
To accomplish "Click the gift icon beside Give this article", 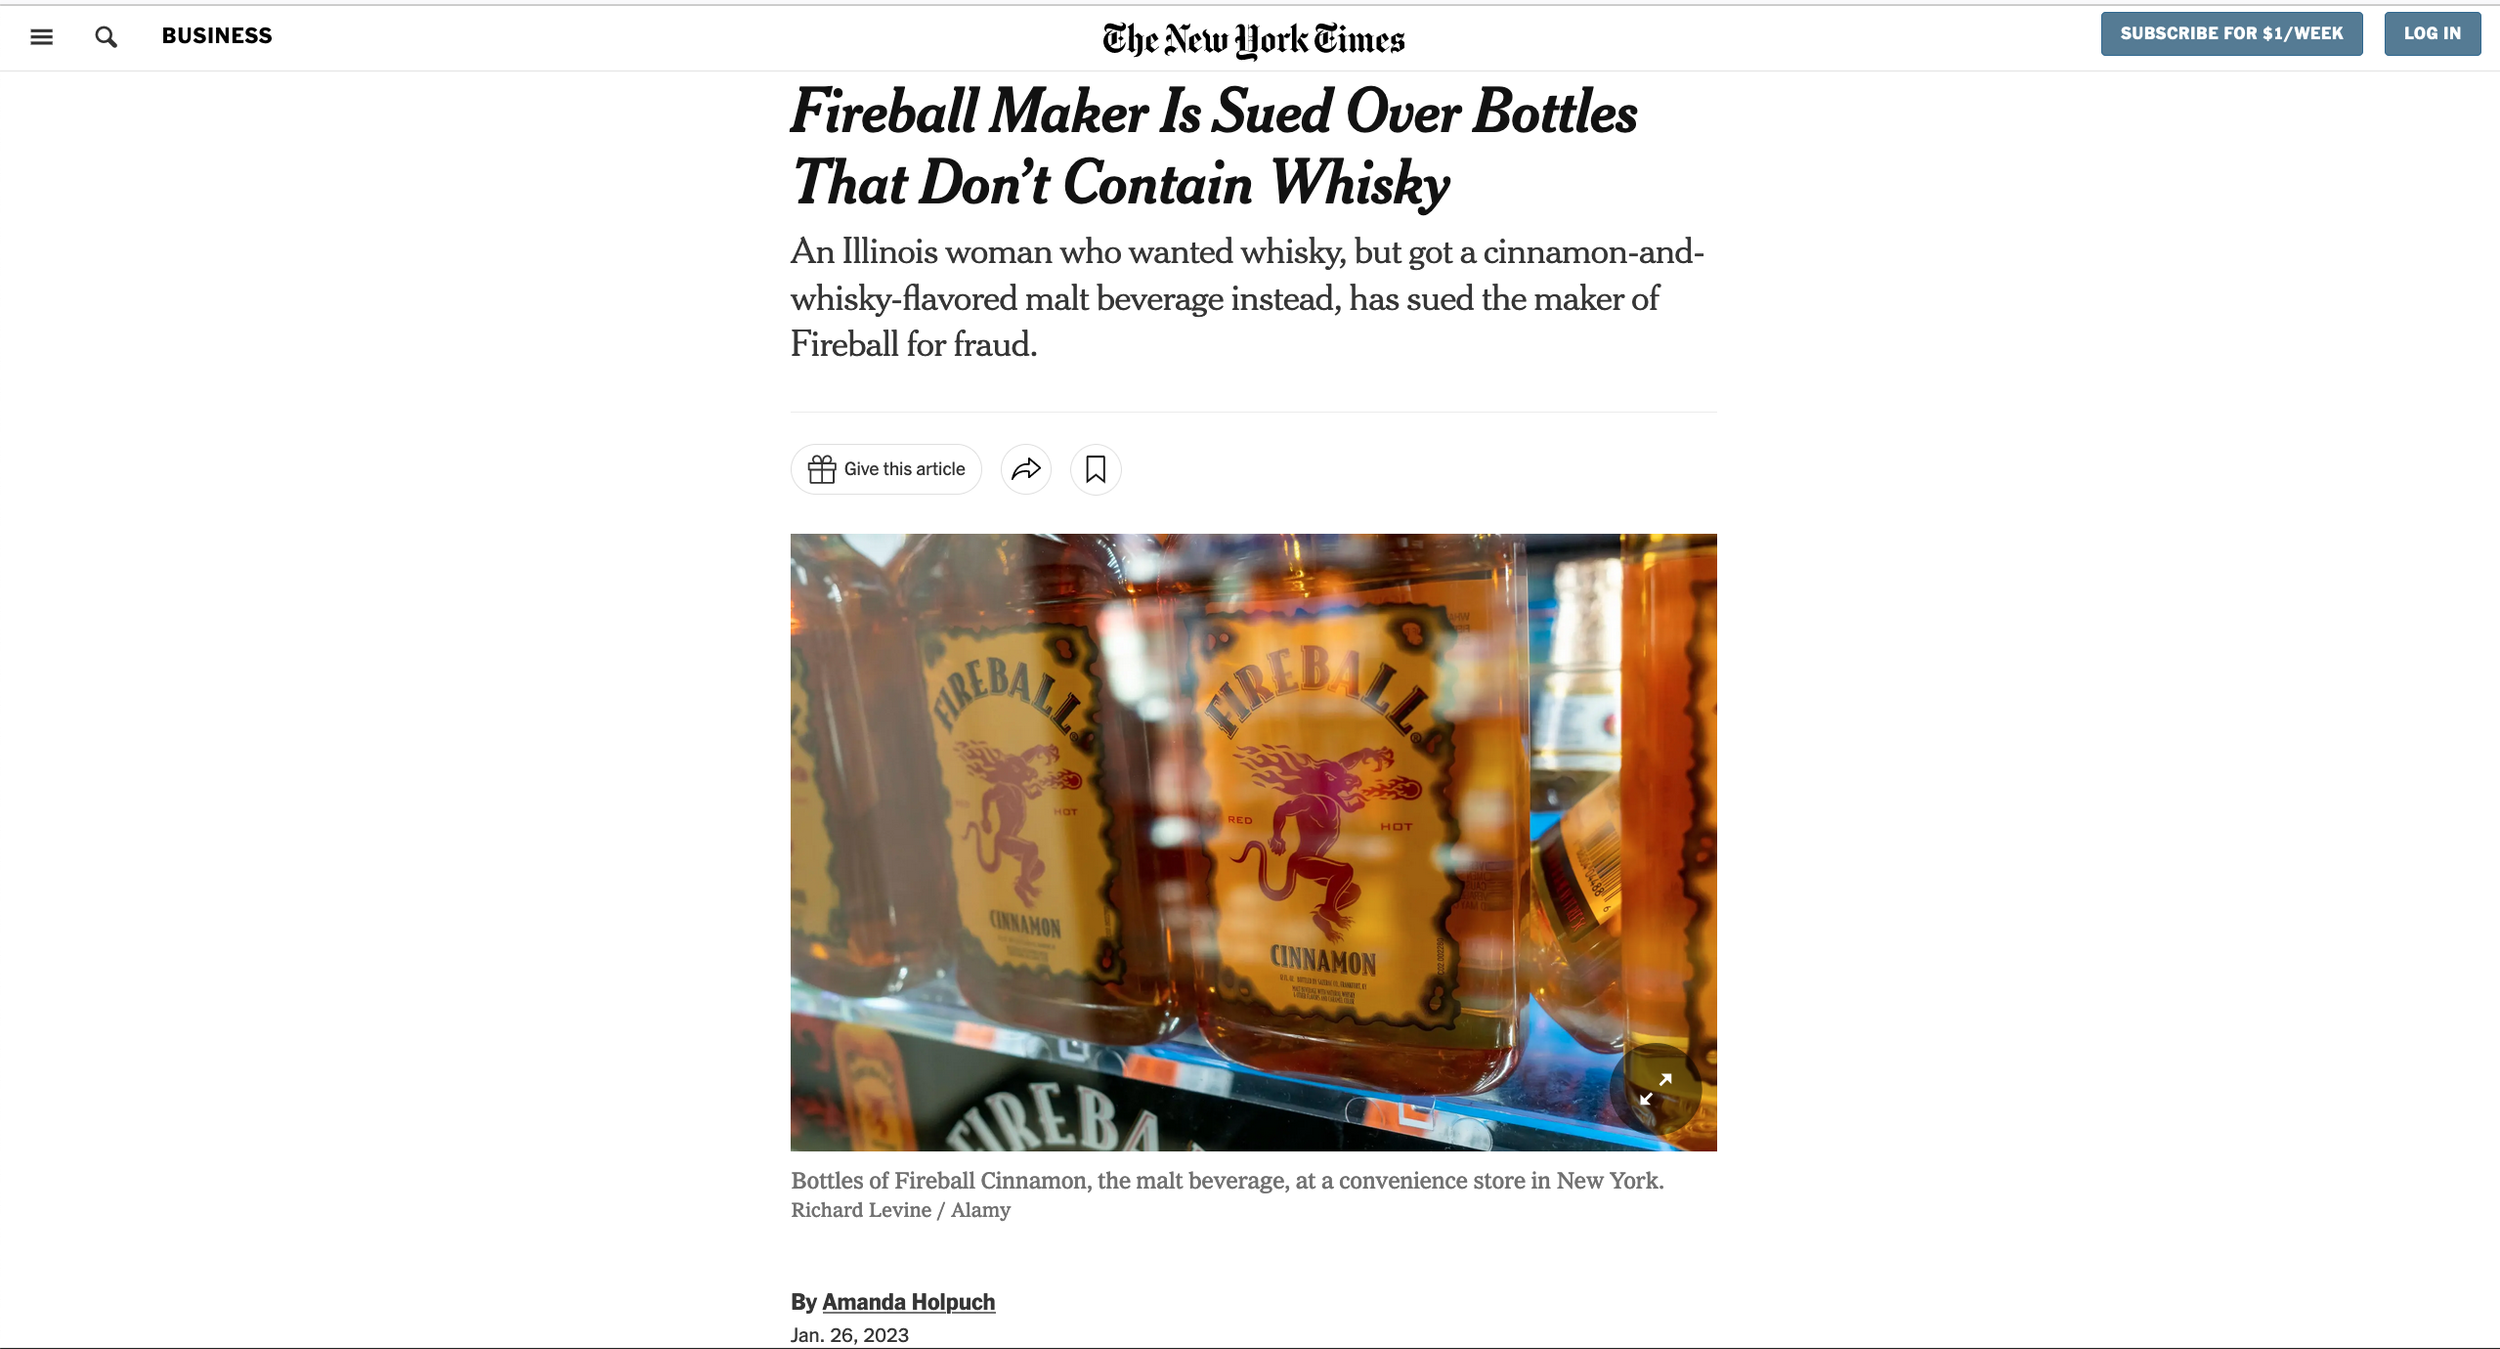I will (822, 469).
